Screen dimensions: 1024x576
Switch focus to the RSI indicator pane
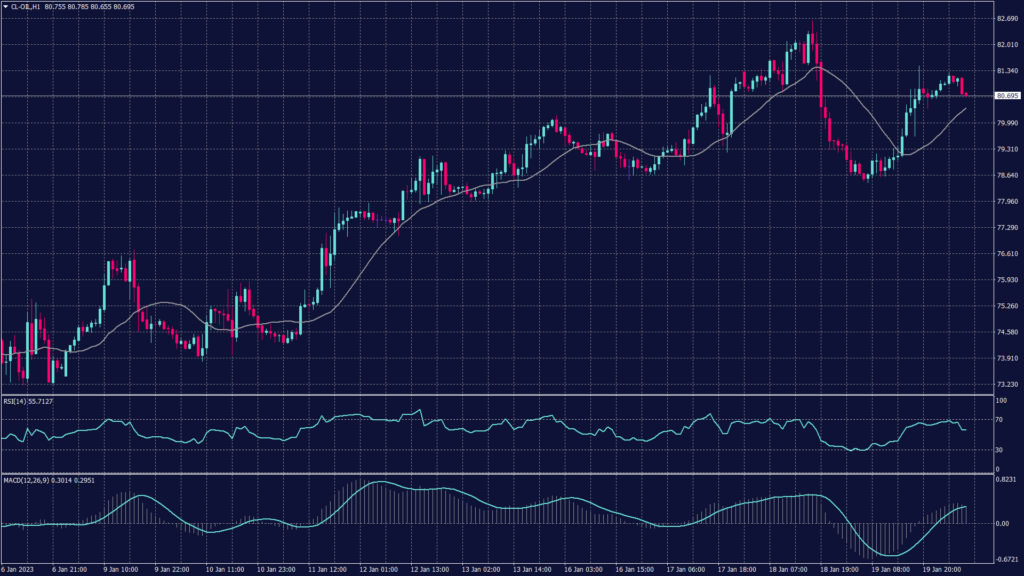coord(500,430)
